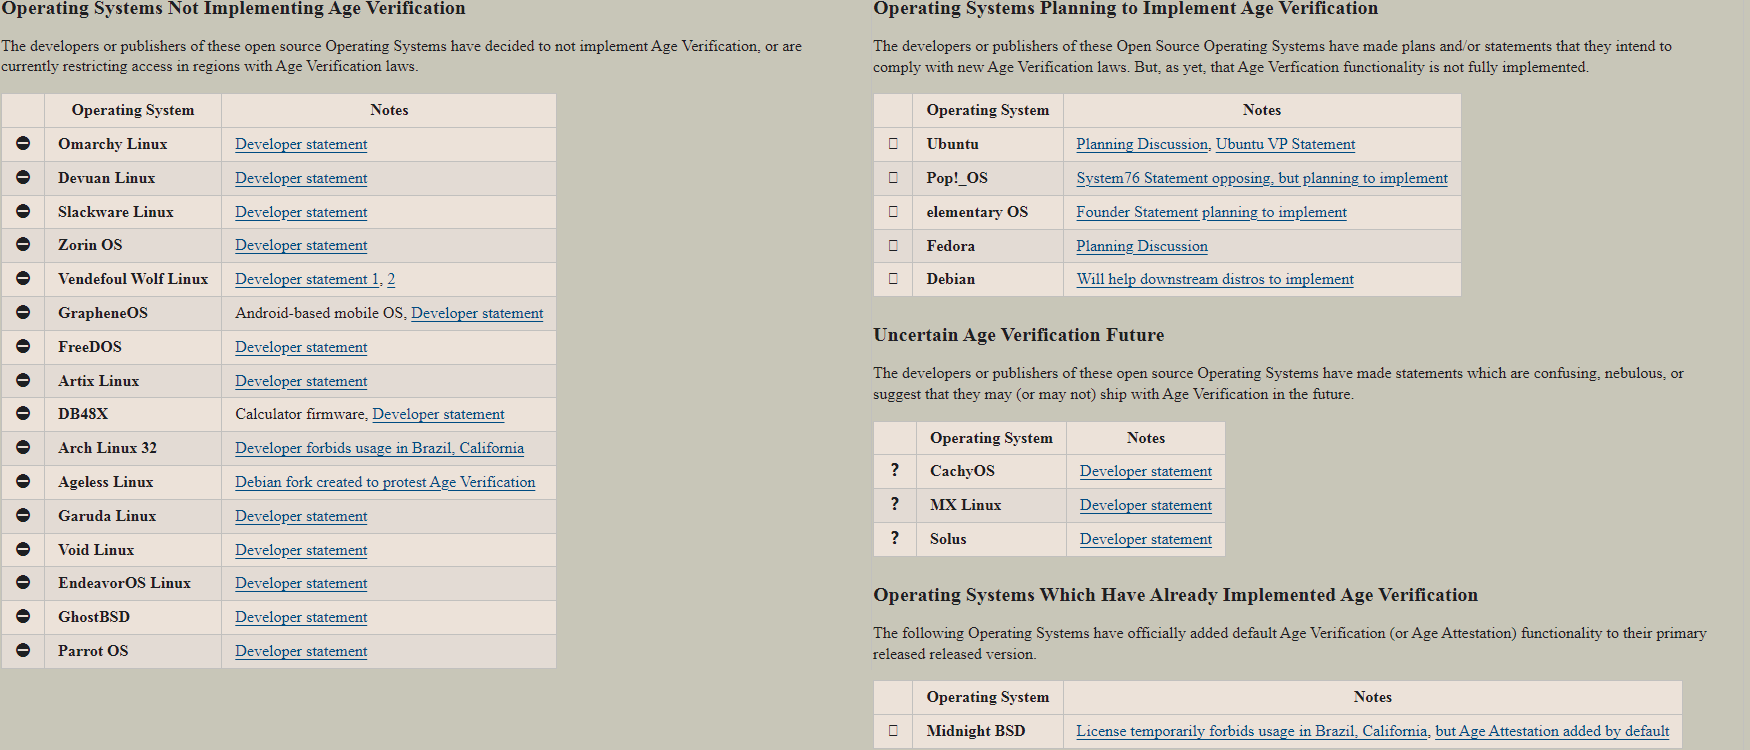Click the "Android-based mobile OS" note text
This screenshot has height=750, width=1750.
pyautogui.click(x=319, y=313)
